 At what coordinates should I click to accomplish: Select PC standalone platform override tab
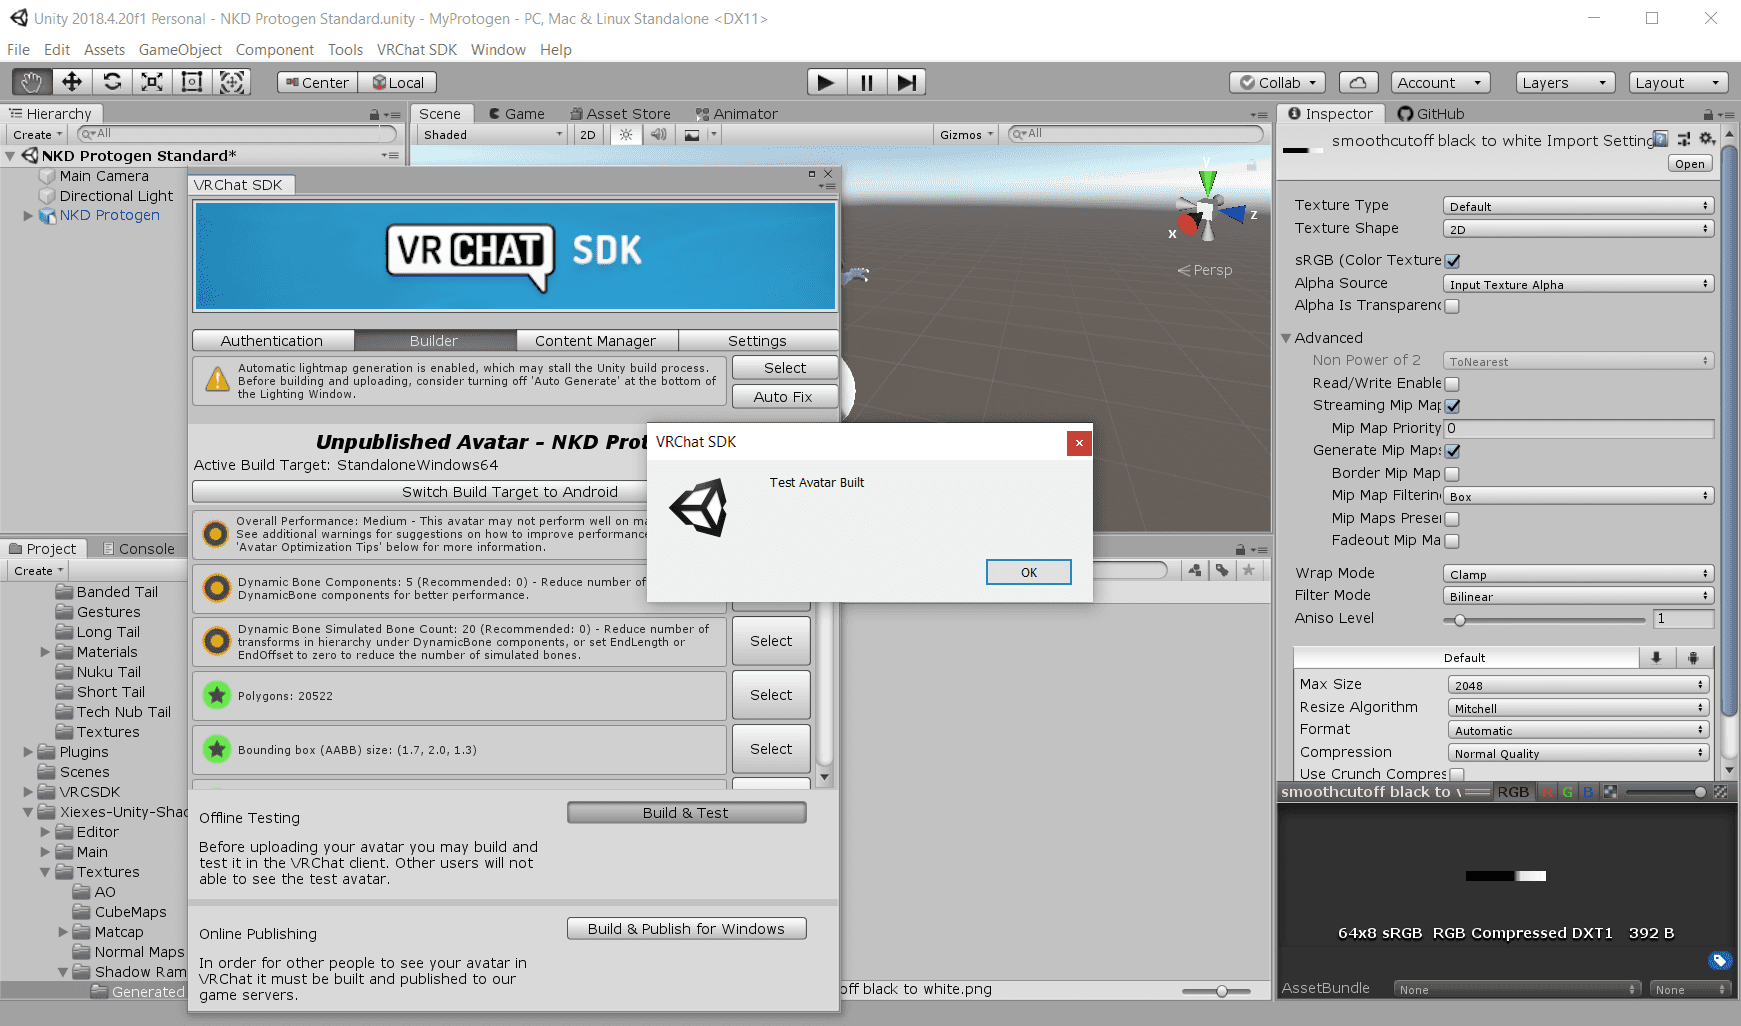coord(1656,657)
